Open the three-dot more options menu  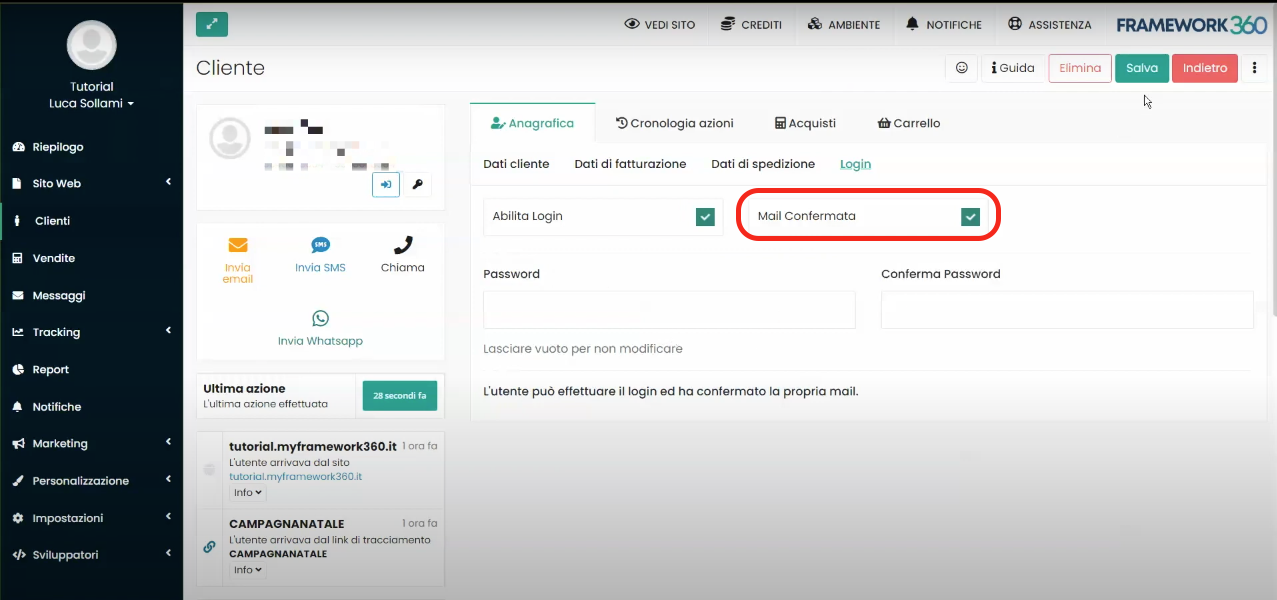pyautogui.click(x=1254, y=68)
